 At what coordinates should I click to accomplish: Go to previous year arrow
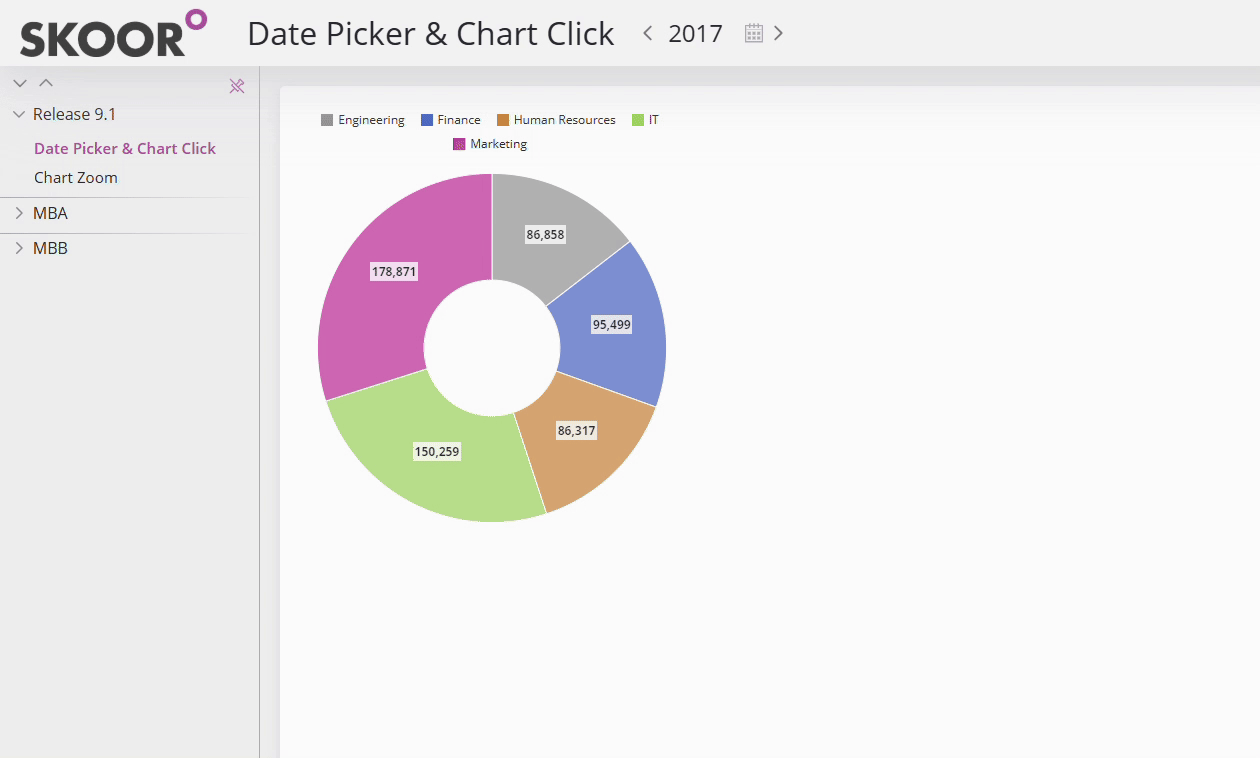coord(648,33)
